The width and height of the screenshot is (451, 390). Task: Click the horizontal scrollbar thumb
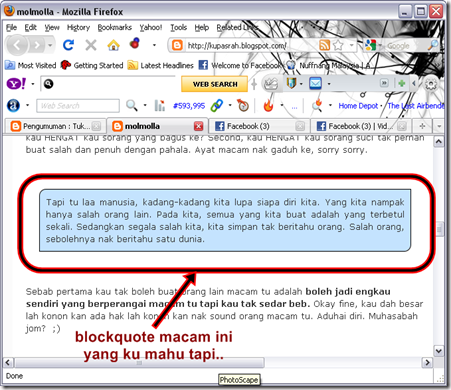[x=139, y=362]
